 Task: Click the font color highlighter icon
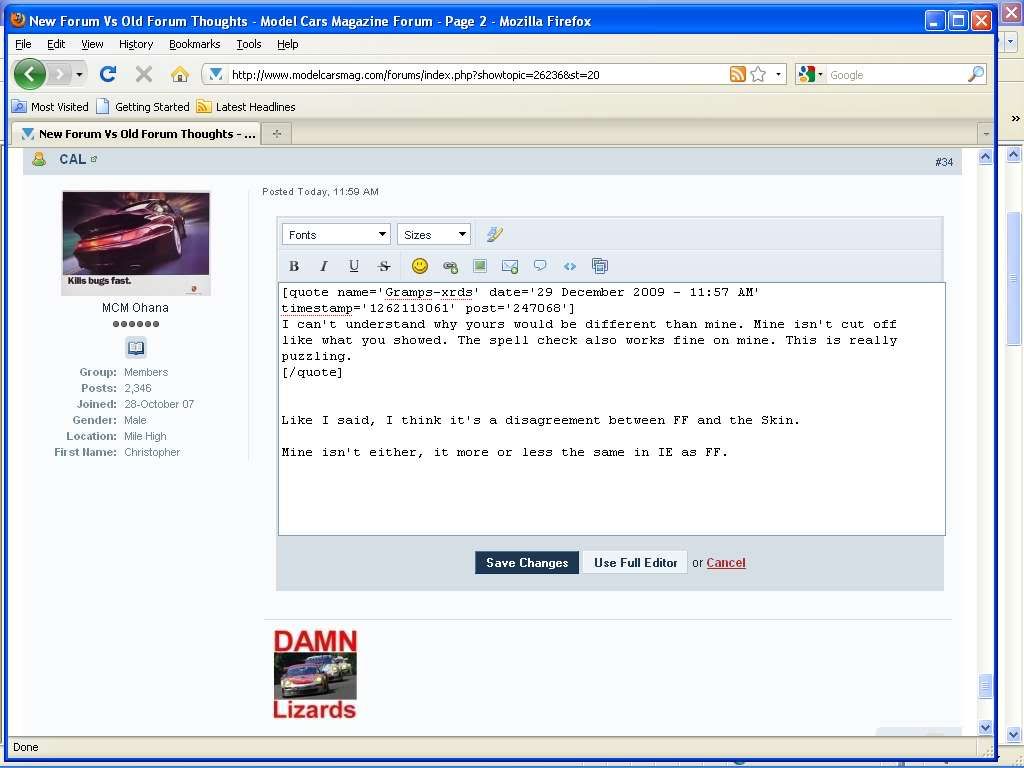(494, 235)
